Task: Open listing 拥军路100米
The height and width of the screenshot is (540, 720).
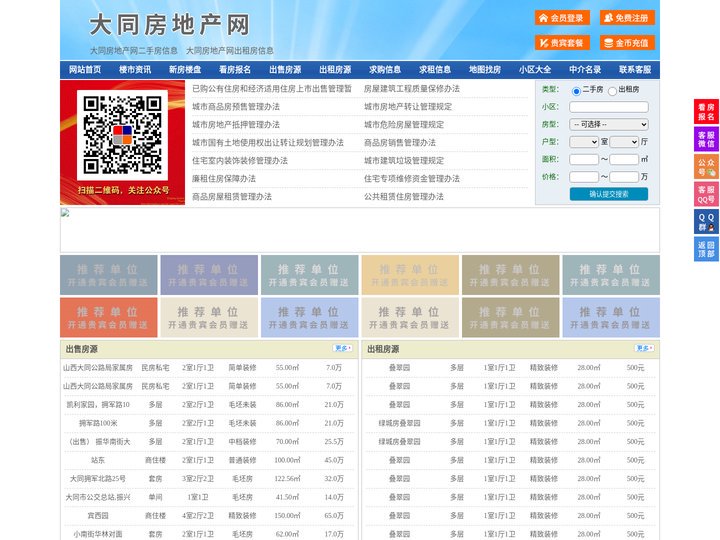Action: [98, 423]
